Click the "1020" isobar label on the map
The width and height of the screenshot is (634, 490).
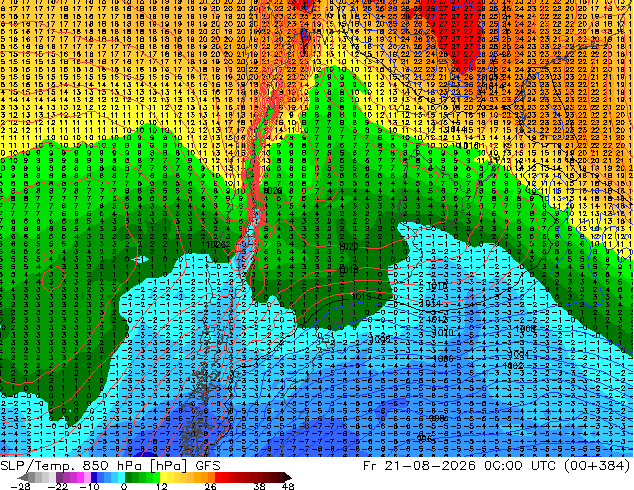[348, 246]
